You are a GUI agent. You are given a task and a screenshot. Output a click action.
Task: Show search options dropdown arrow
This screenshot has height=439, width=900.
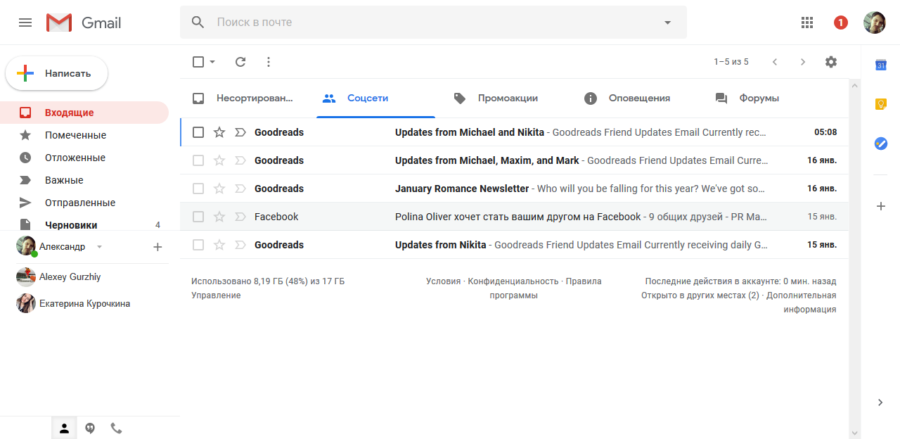667,22
